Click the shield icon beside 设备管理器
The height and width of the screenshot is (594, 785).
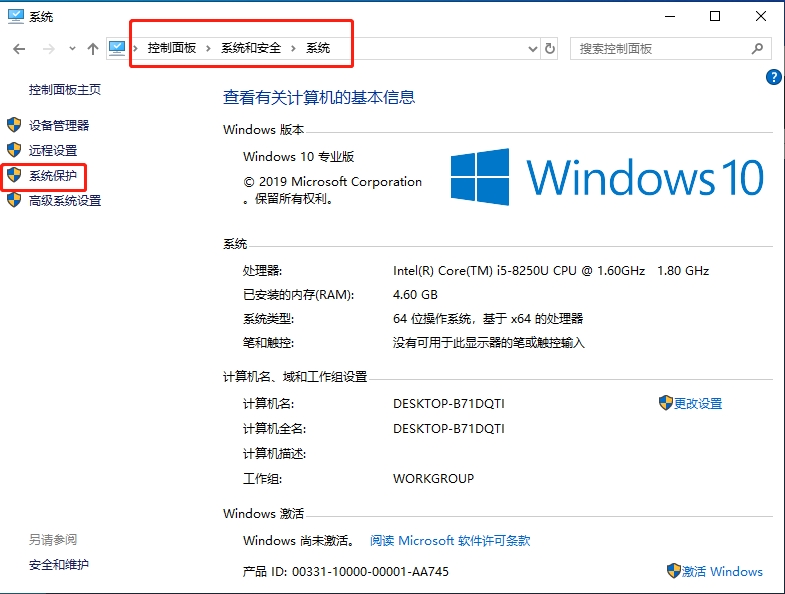click(14, 125)
